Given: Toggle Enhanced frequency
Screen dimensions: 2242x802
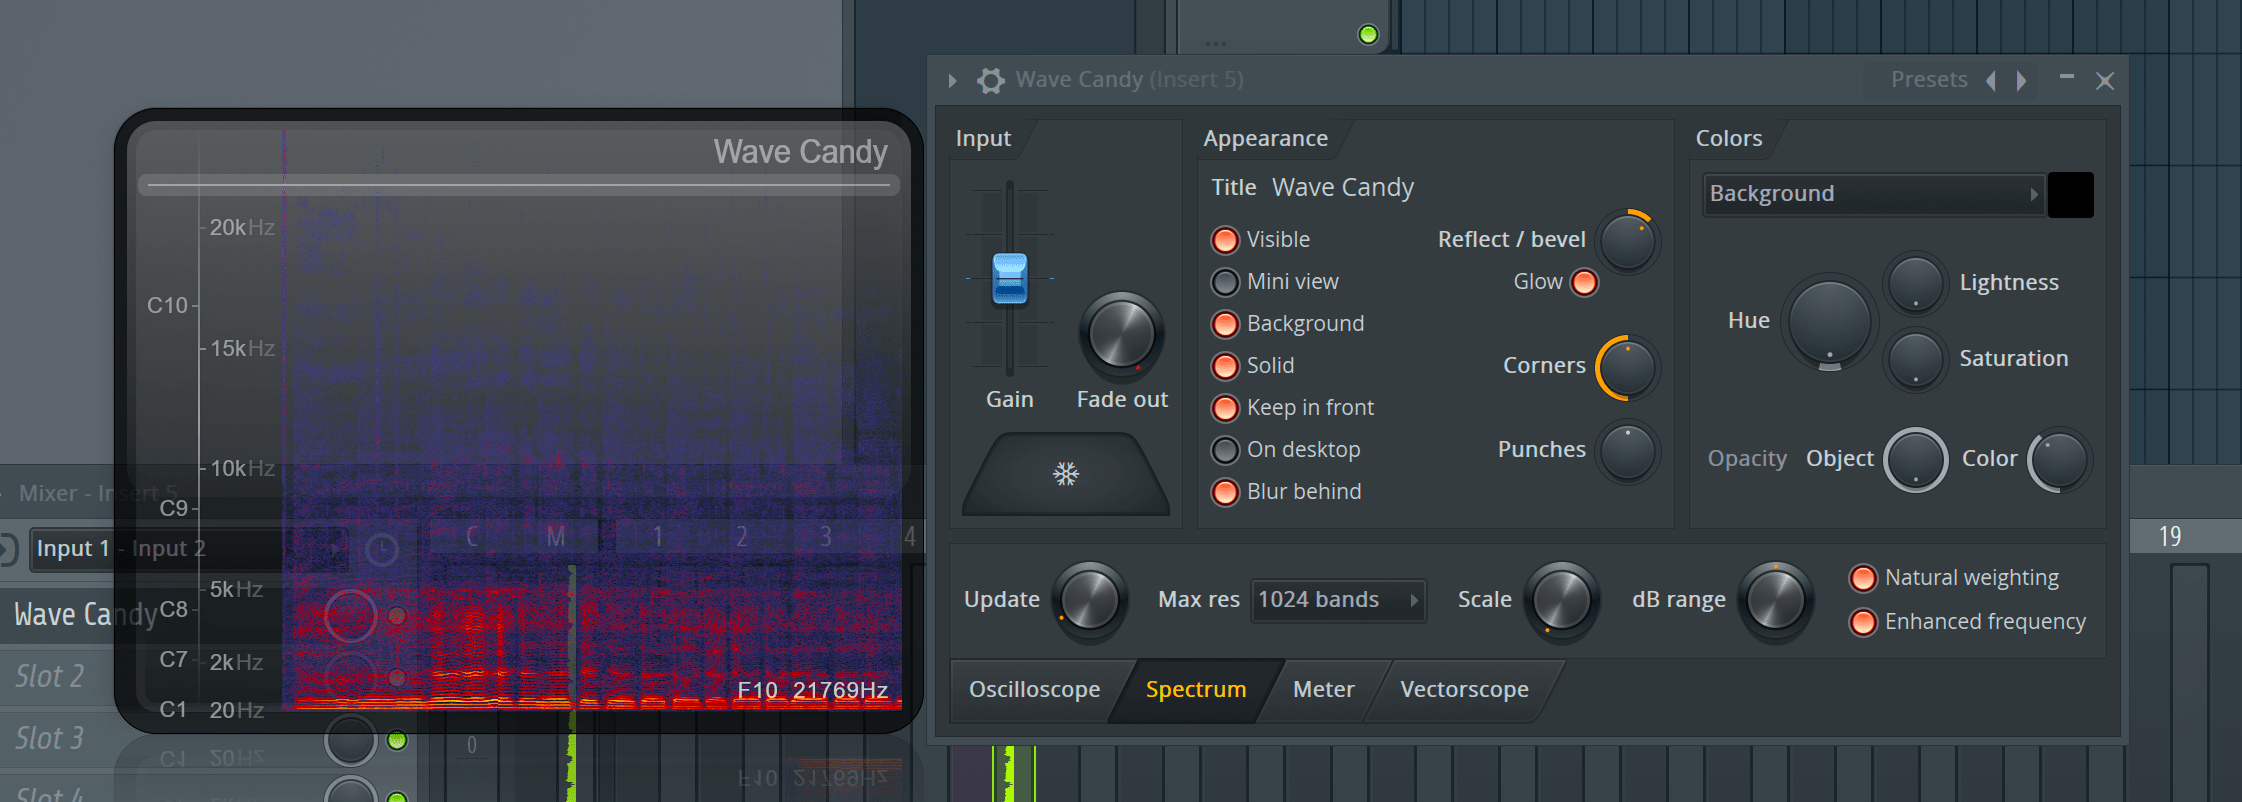Looking at the screenshot, I should [x=1863, y=622].
